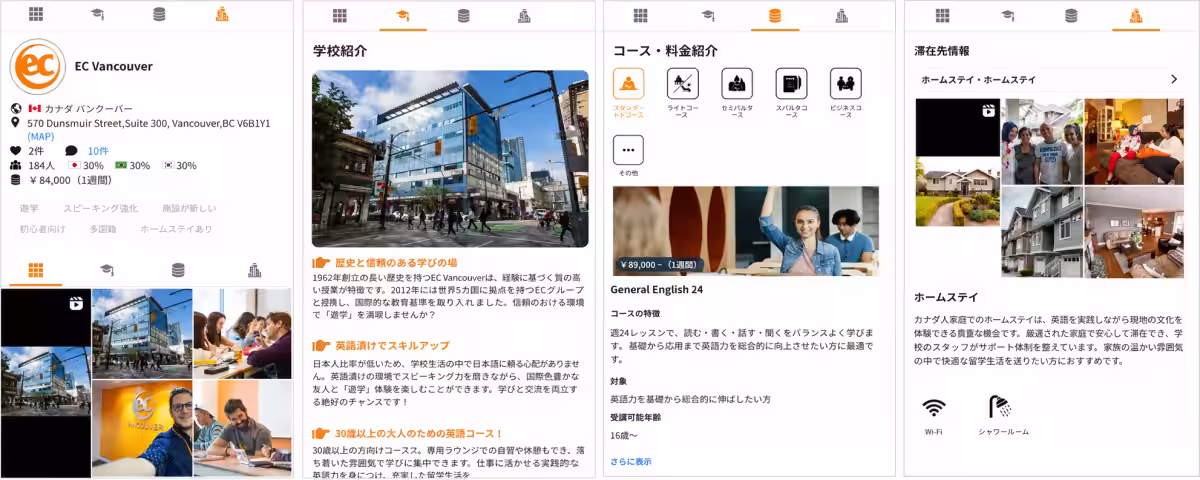Open graduation cap tab atop 学校紹介 panel
This screenshot has width=1200, height=480.
click(402, 15)
